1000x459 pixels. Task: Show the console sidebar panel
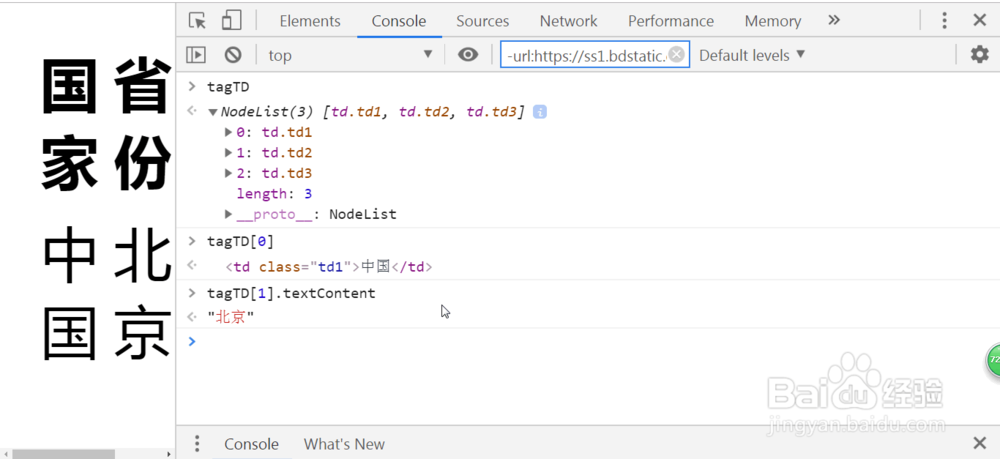197,55
